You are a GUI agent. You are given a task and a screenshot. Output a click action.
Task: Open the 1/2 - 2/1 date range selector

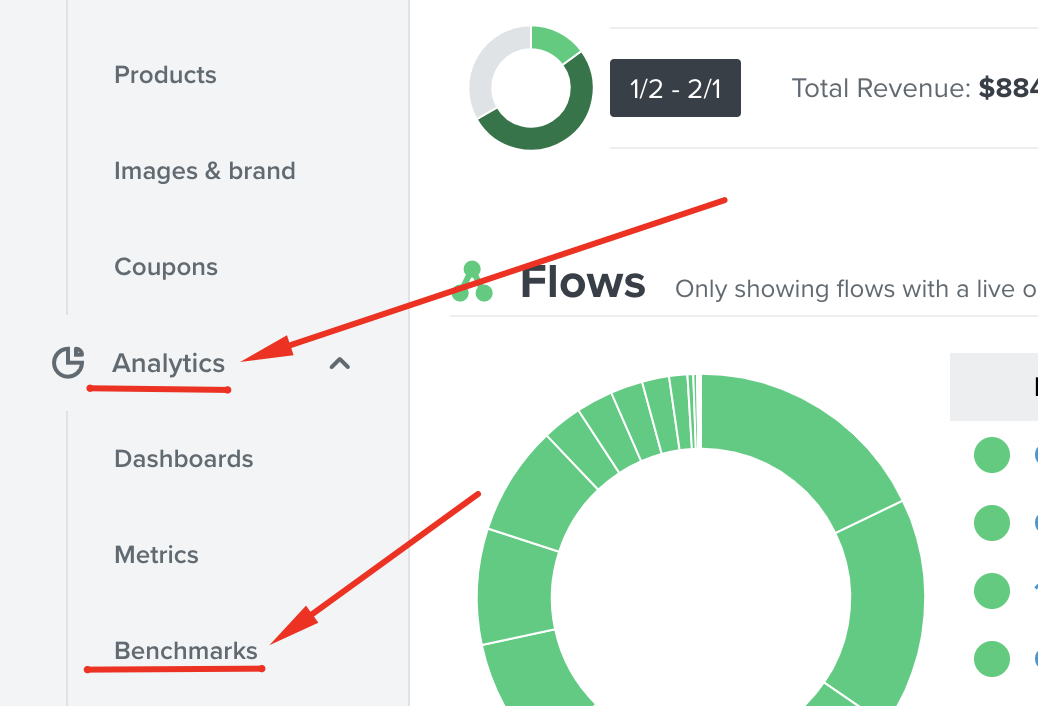pyautogui.click(x=675, y=88)
